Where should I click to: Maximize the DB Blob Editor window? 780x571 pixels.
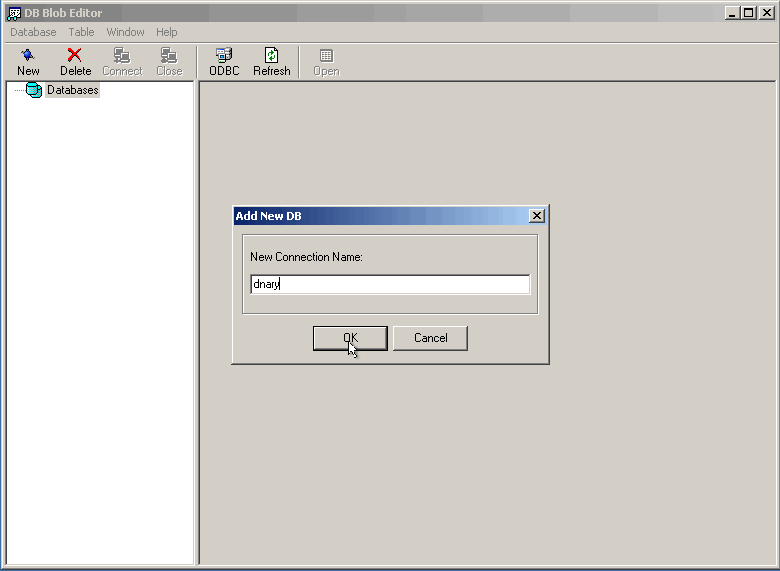click(749, 13)
